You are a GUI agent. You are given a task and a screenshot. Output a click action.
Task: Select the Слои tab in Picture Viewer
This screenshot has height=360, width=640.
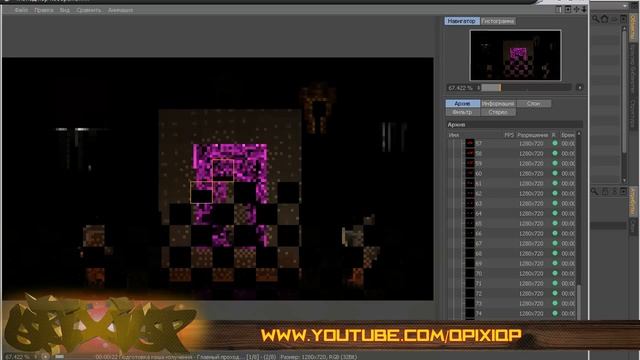coord(533,104)
